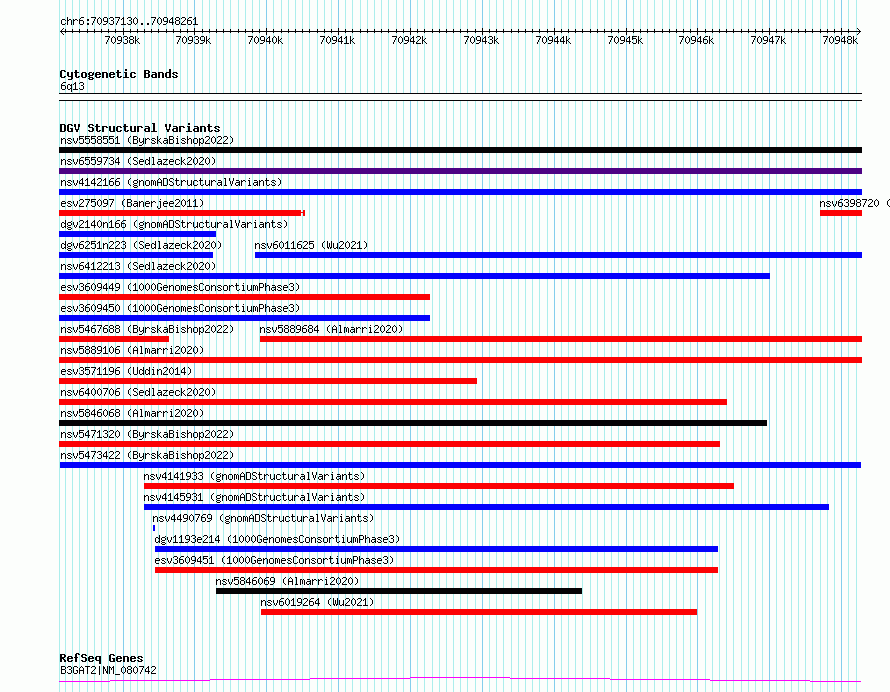Click the 70947k ruler position label
The width and height of the screenshot is (890, 692).
[768, 40]
